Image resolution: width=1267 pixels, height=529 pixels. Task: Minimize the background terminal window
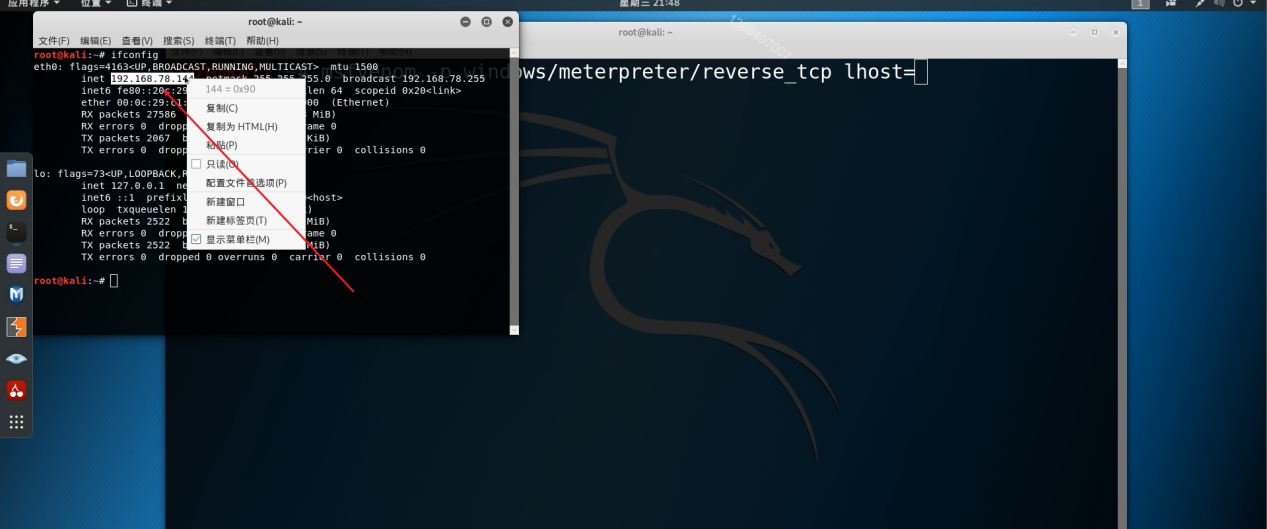(1075, 33)
